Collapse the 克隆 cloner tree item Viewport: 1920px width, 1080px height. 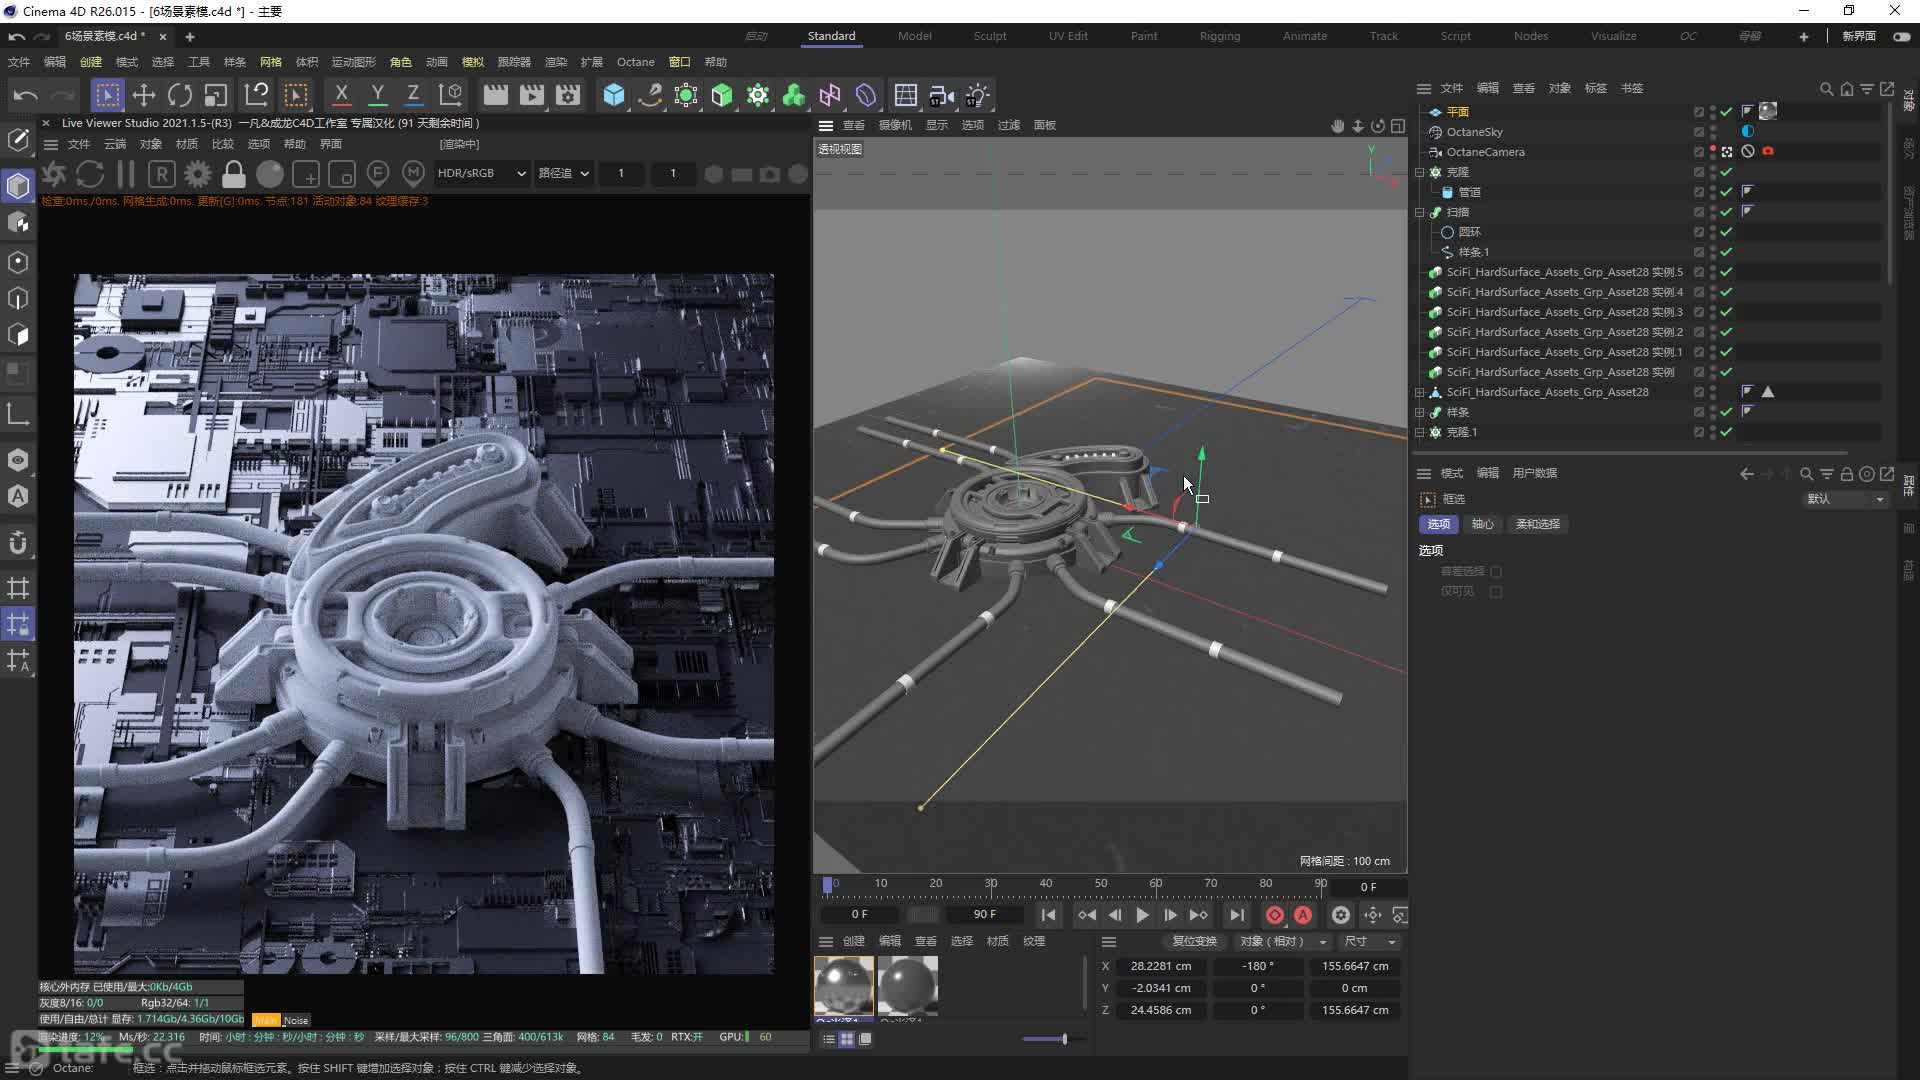[1420, 172]
